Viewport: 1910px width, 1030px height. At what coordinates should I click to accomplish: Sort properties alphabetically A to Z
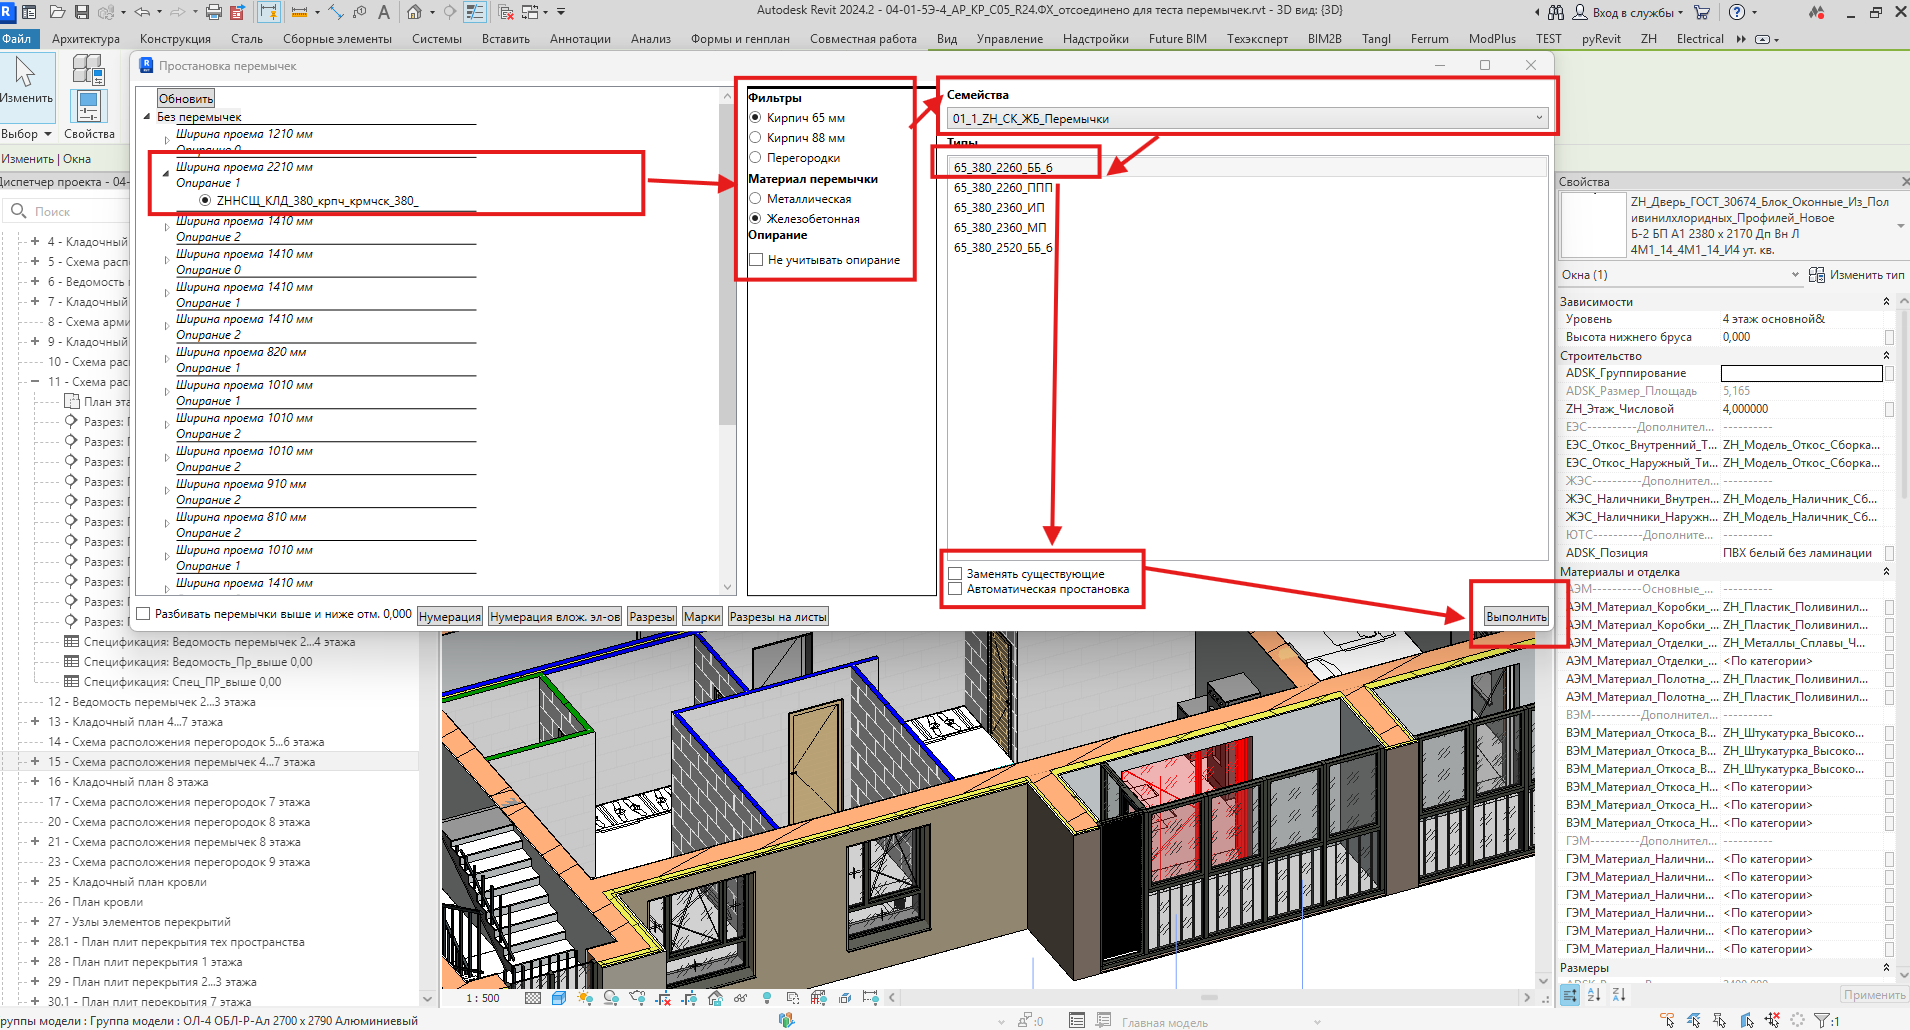1594,995
